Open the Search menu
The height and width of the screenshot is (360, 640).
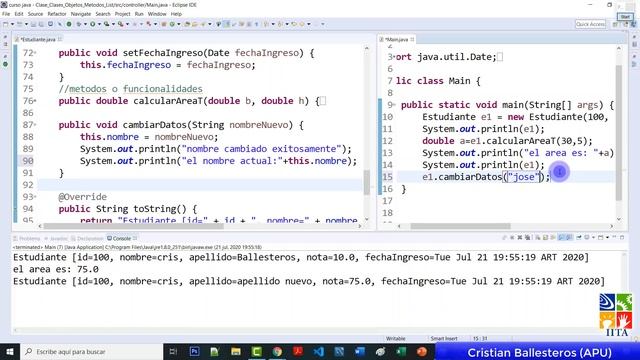pyautogui.click(x=103, y=14)
